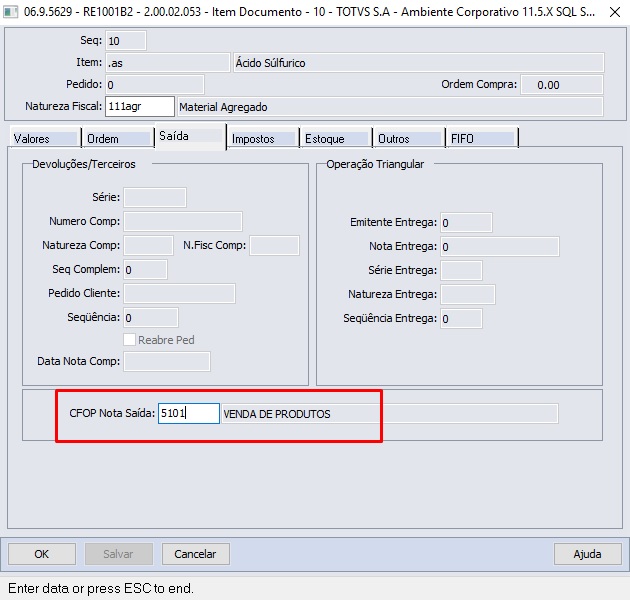630x600 pixels.
Task: Close the Item Documento window
Action: 614,12
